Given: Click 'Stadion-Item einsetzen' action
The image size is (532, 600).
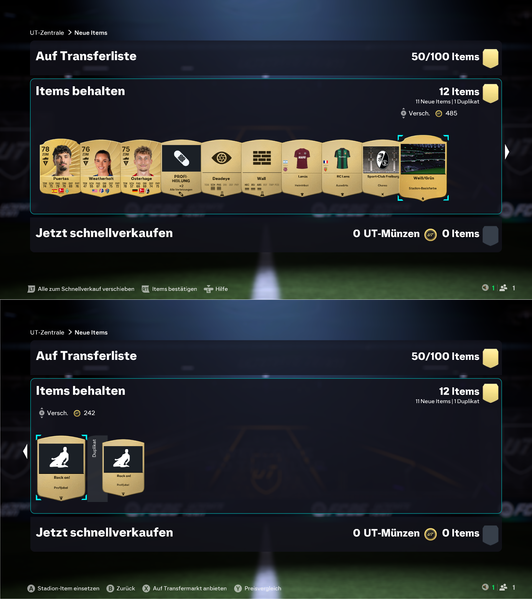Looking at the screenshot, I should [64, 589].
